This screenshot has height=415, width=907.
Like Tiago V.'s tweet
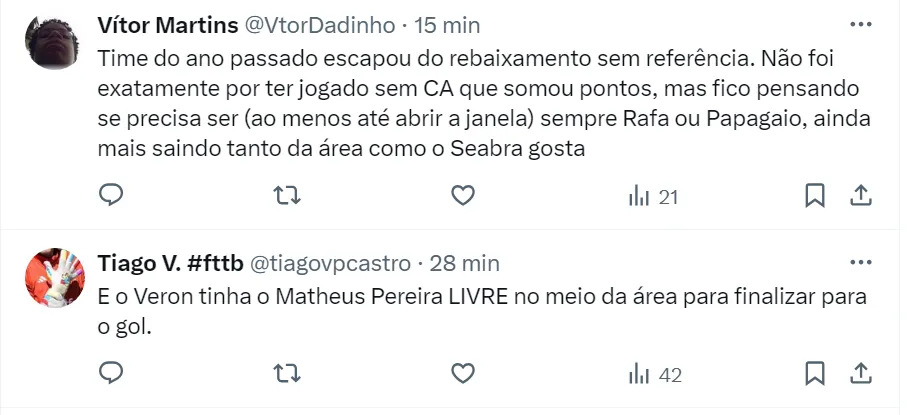pyautogui.click(x=462, y=374)
